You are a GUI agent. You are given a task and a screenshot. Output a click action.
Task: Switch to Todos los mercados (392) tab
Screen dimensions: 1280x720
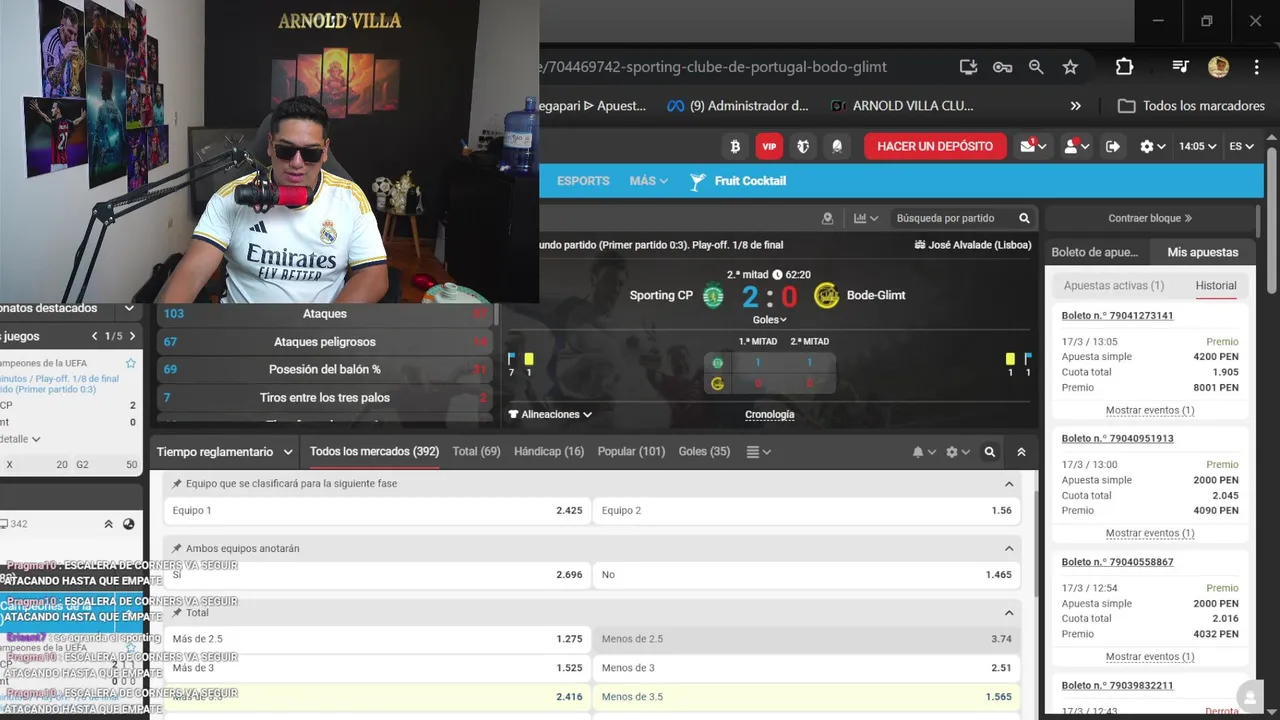click(x=374, y=452)
